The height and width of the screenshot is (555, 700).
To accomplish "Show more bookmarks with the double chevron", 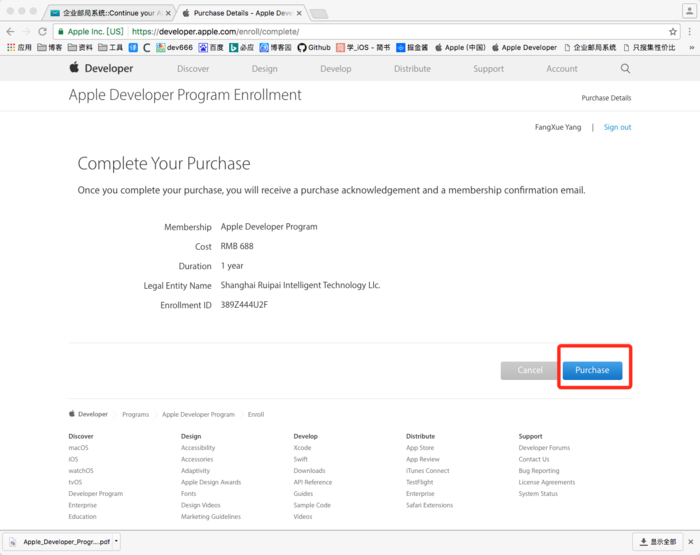I will 692,47.
